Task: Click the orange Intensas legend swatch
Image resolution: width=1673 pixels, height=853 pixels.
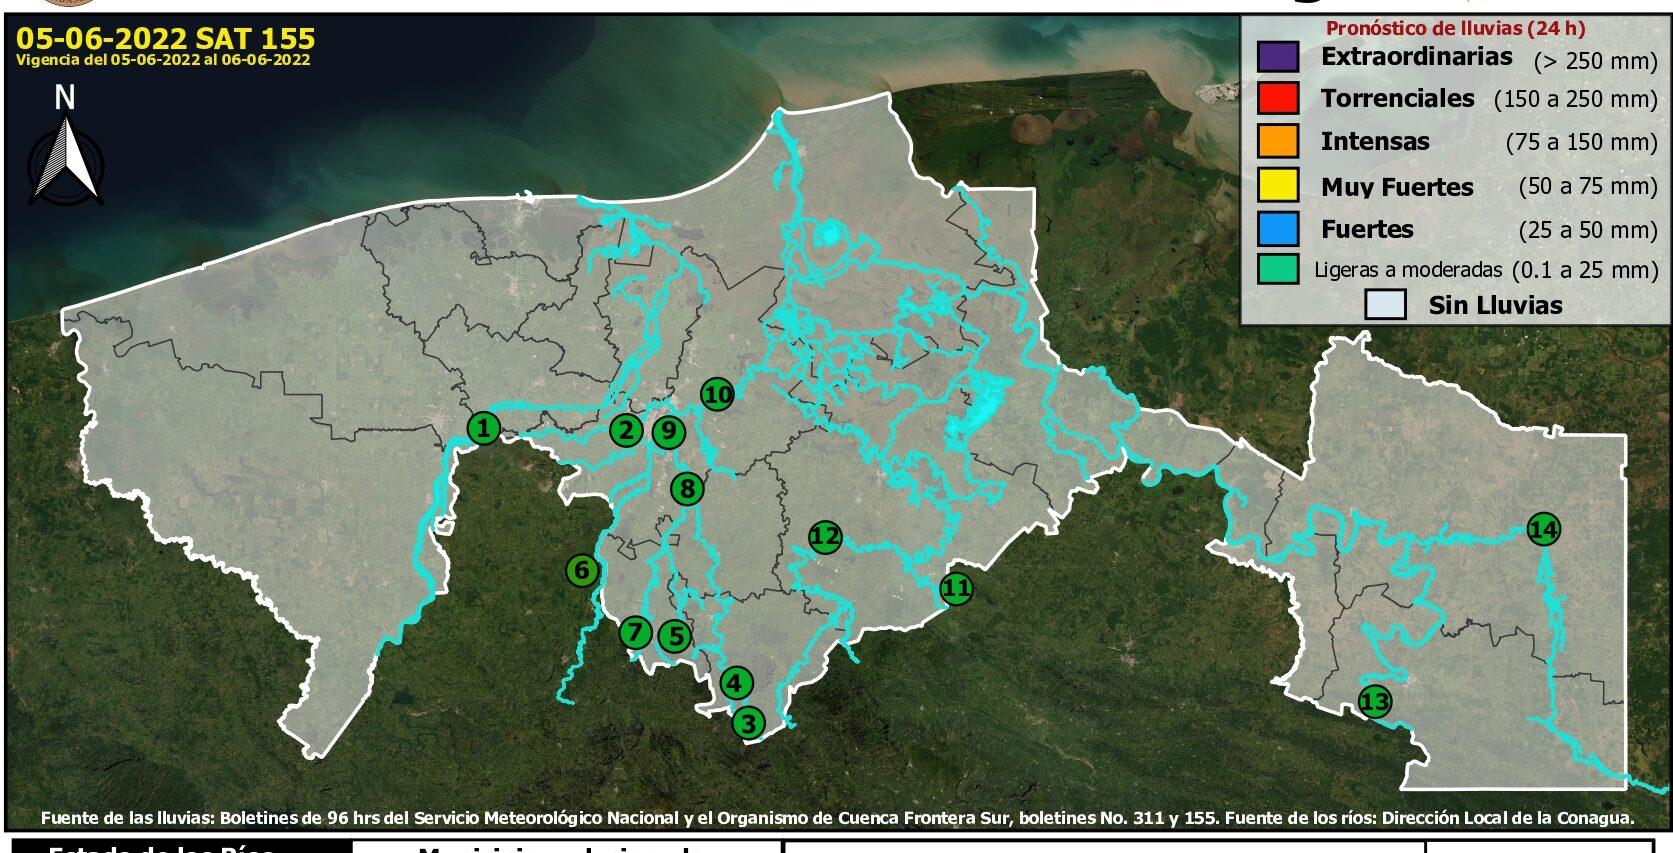Action: pos(1278,142)
